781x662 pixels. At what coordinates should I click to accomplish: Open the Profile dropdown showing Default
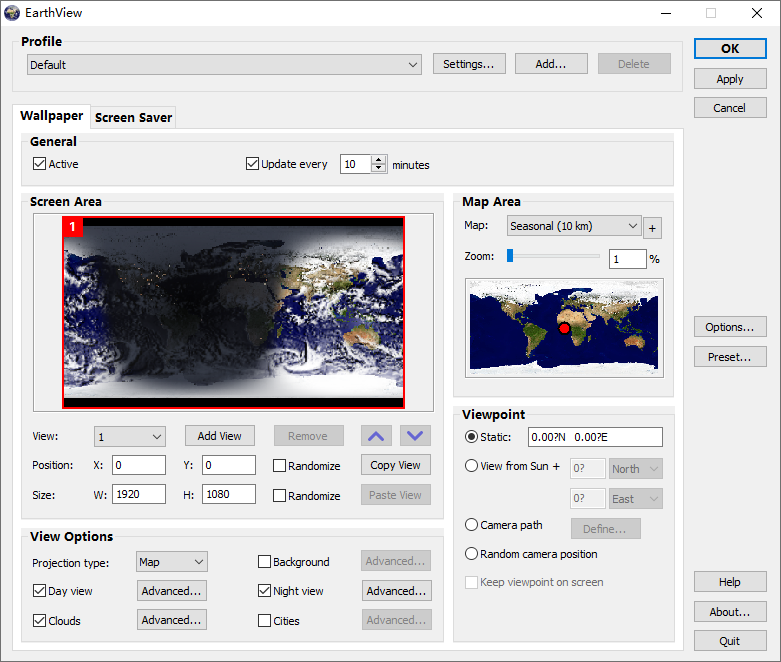(x=224, y=65)
